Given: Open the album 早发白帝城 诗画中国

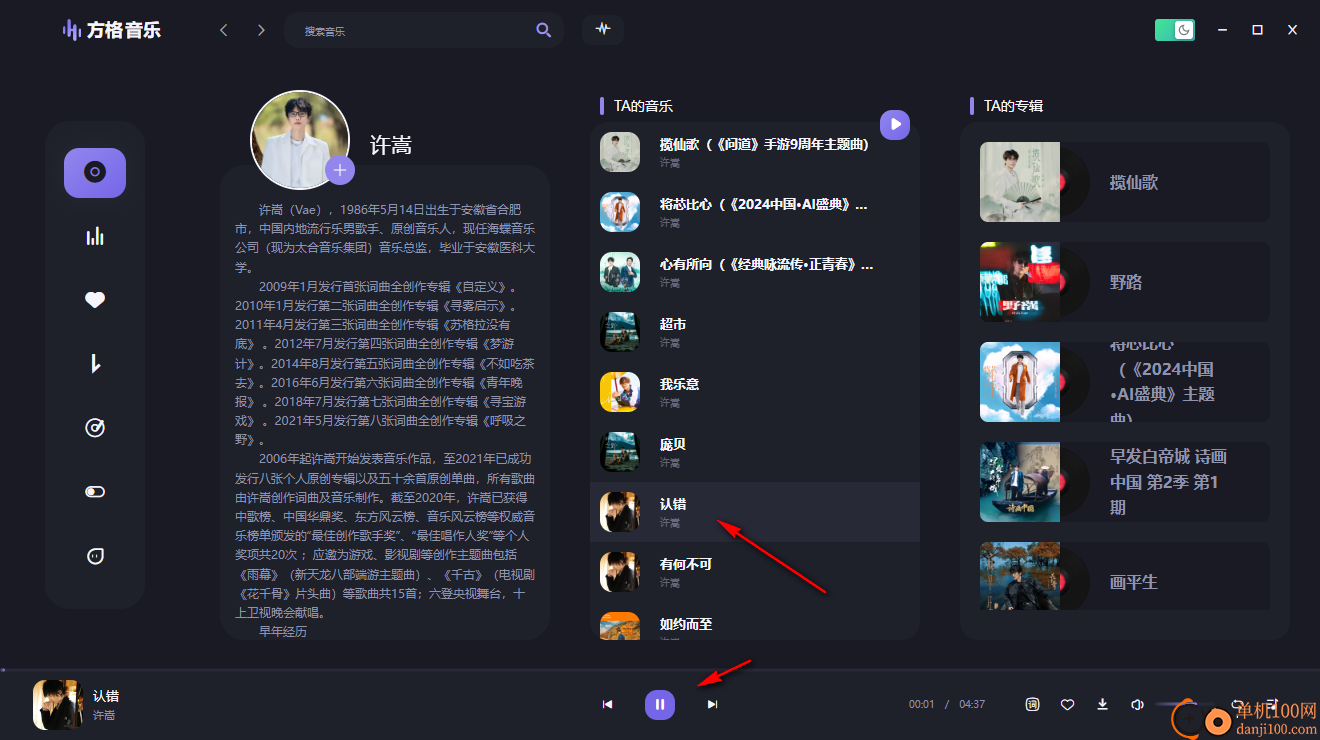Looking at the screenshot, I should 1125,482.
